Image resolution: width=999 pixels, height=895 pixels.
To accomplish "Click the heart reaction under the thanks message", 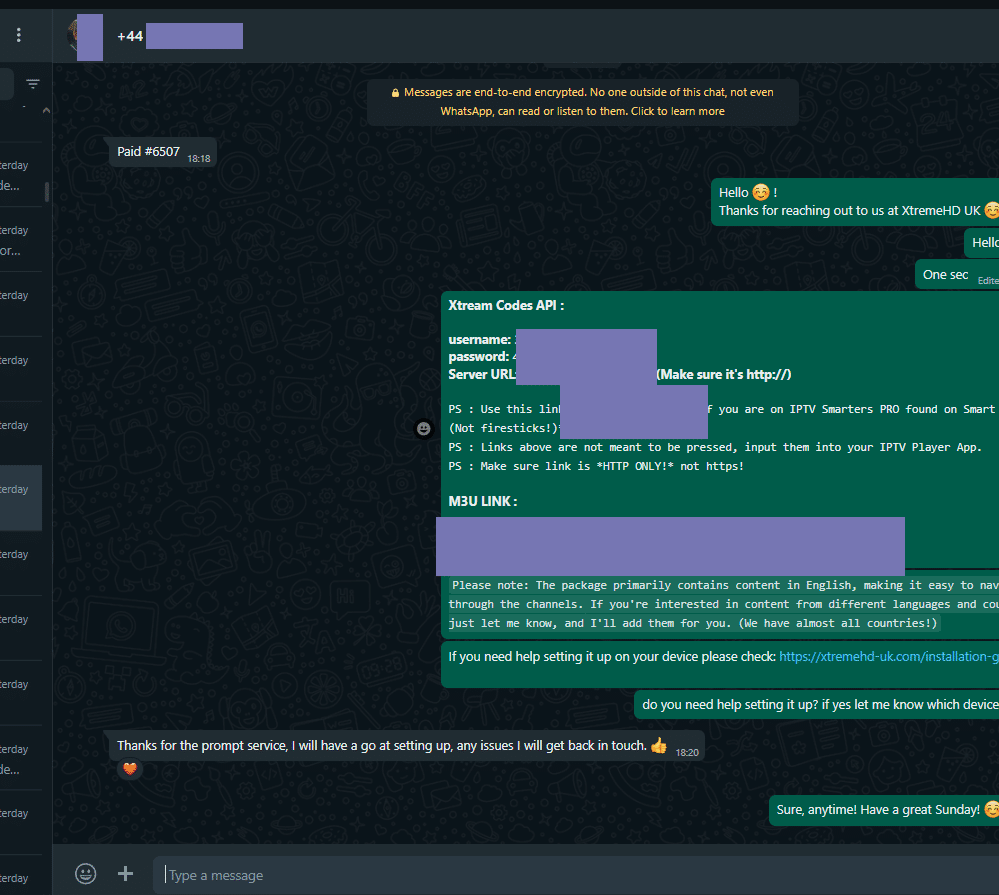I will pos(127,769).
